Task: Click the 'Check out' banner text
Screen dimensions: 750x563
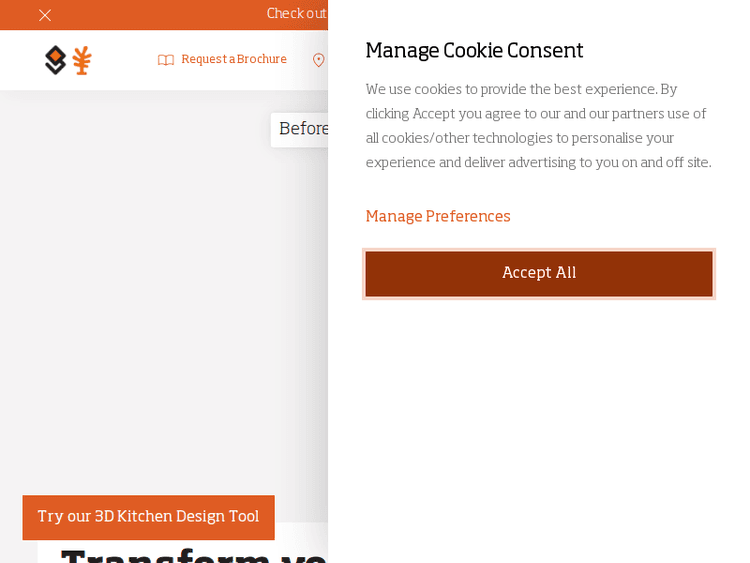Action: [296, 14]
